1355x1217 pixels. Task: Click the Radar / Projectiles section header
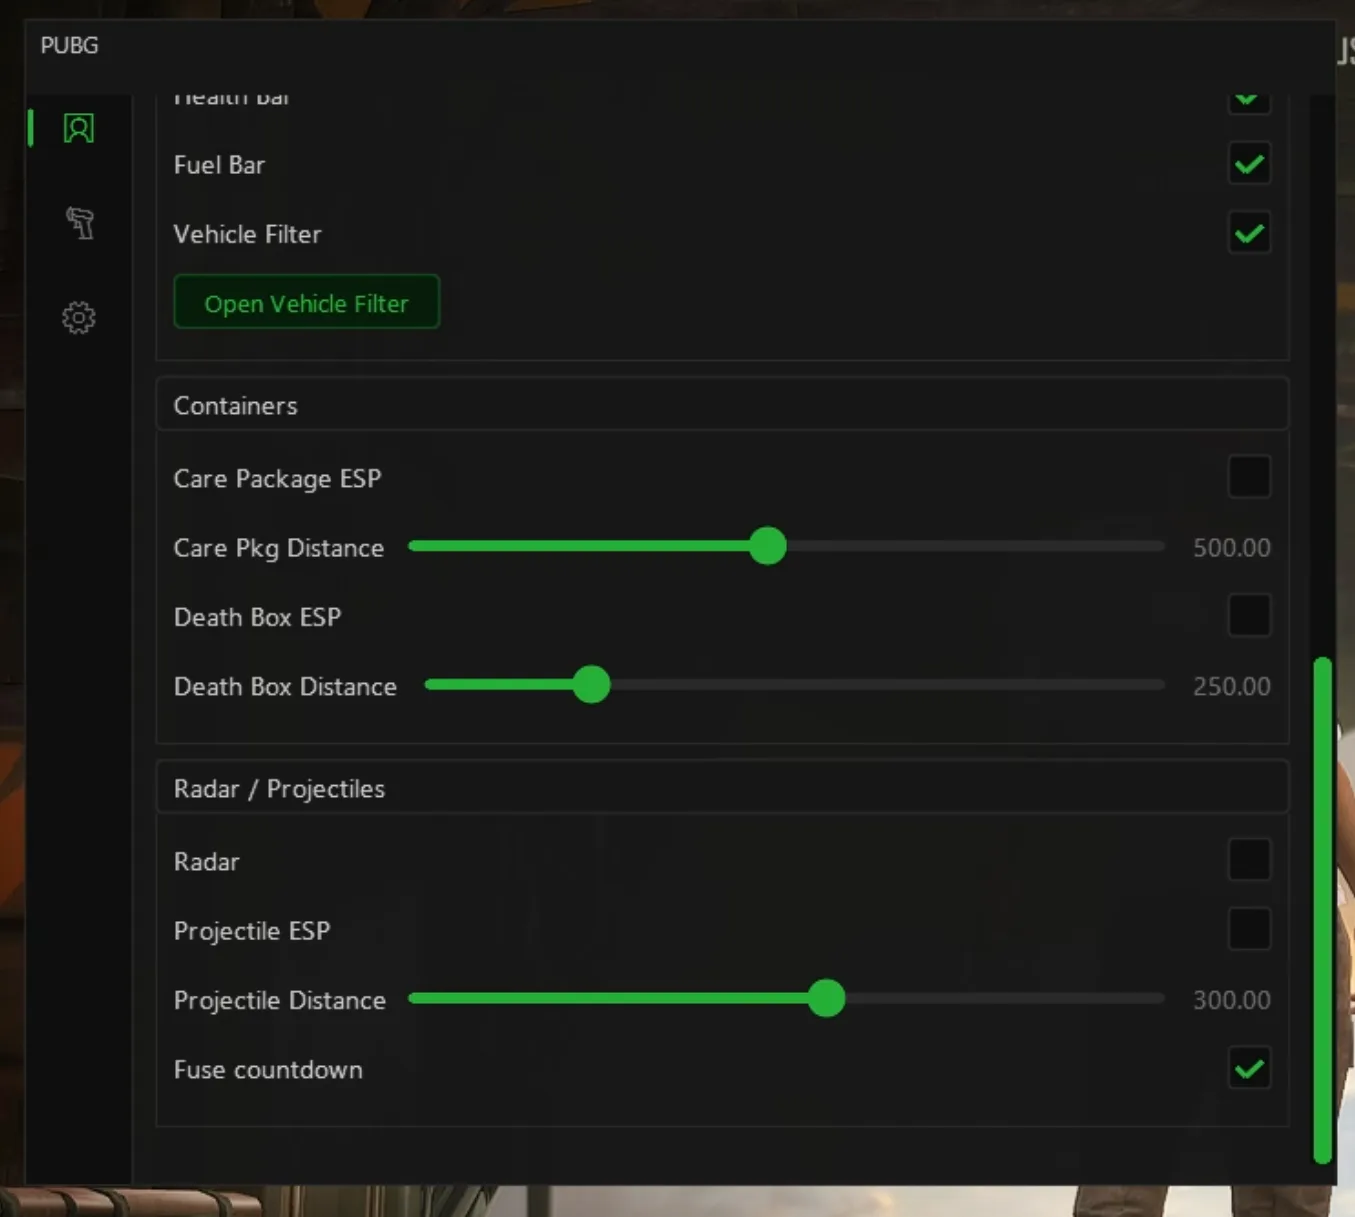[x=722, y=788]
